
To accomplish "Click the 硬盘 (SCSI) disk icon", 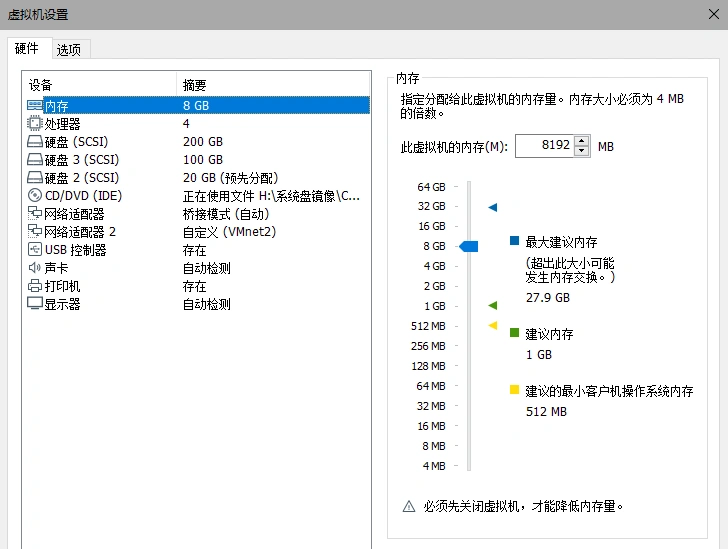I will tap(35, 141).
